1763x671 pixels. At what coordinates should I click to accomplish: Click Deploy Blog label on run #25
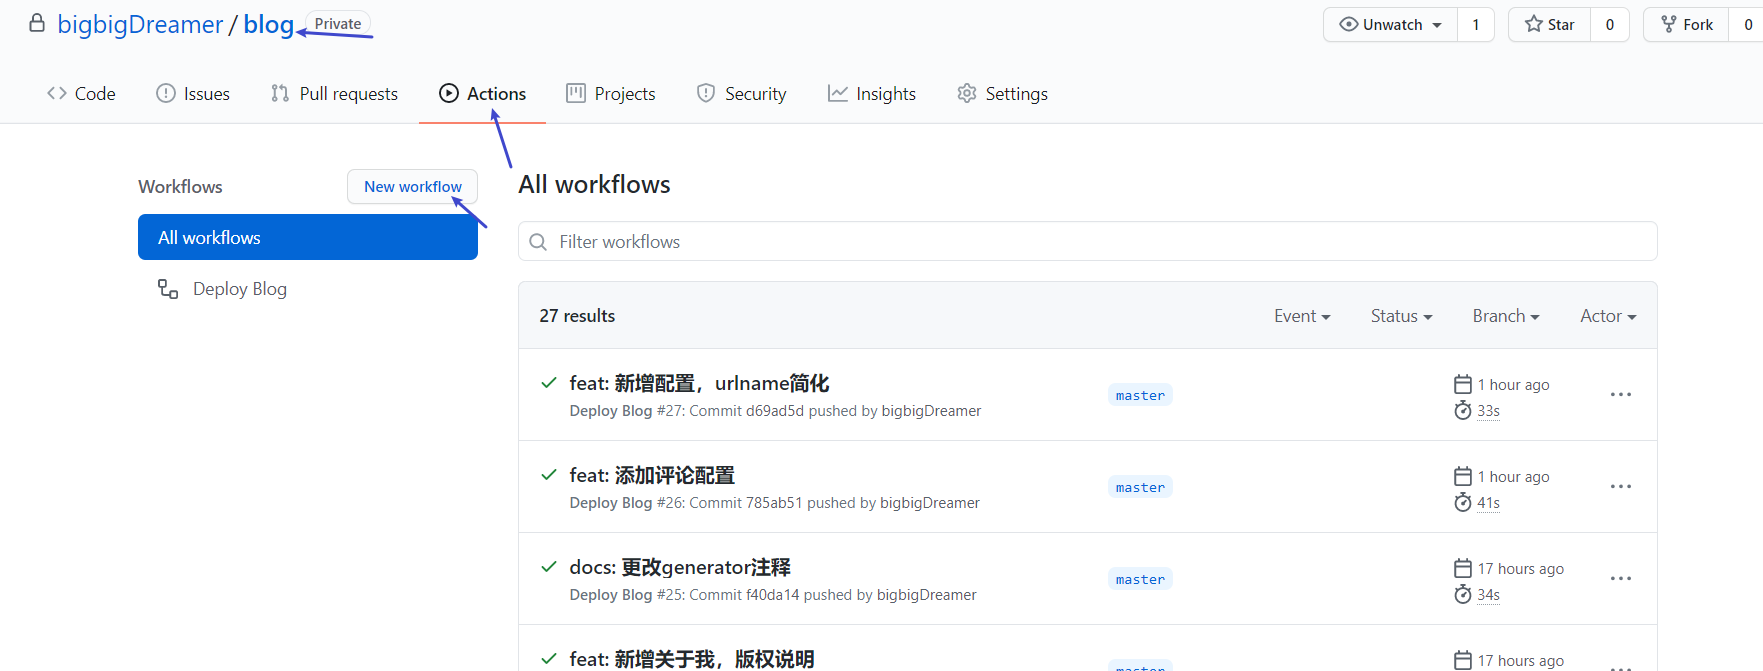611,595
